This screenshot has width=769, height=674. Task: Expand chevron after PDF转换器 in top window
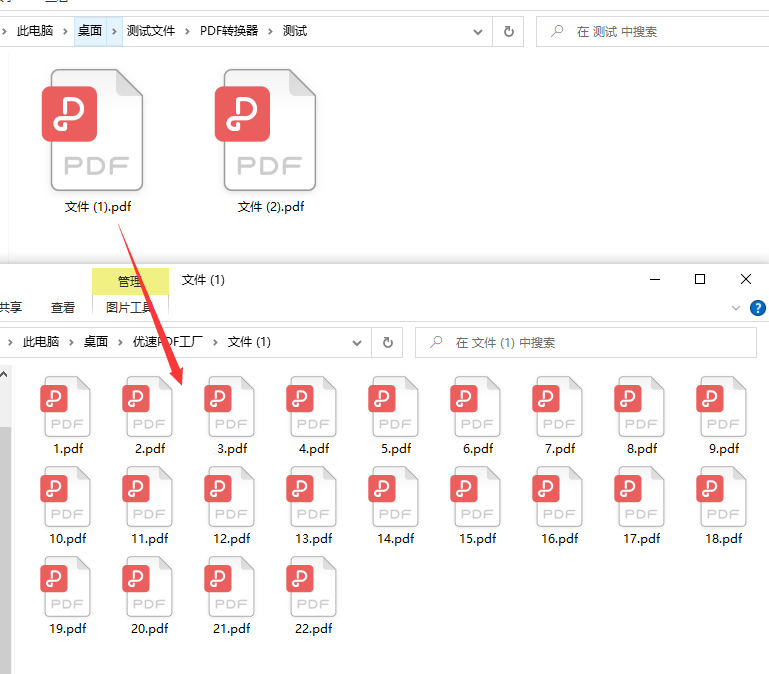[x=270, y=31]
